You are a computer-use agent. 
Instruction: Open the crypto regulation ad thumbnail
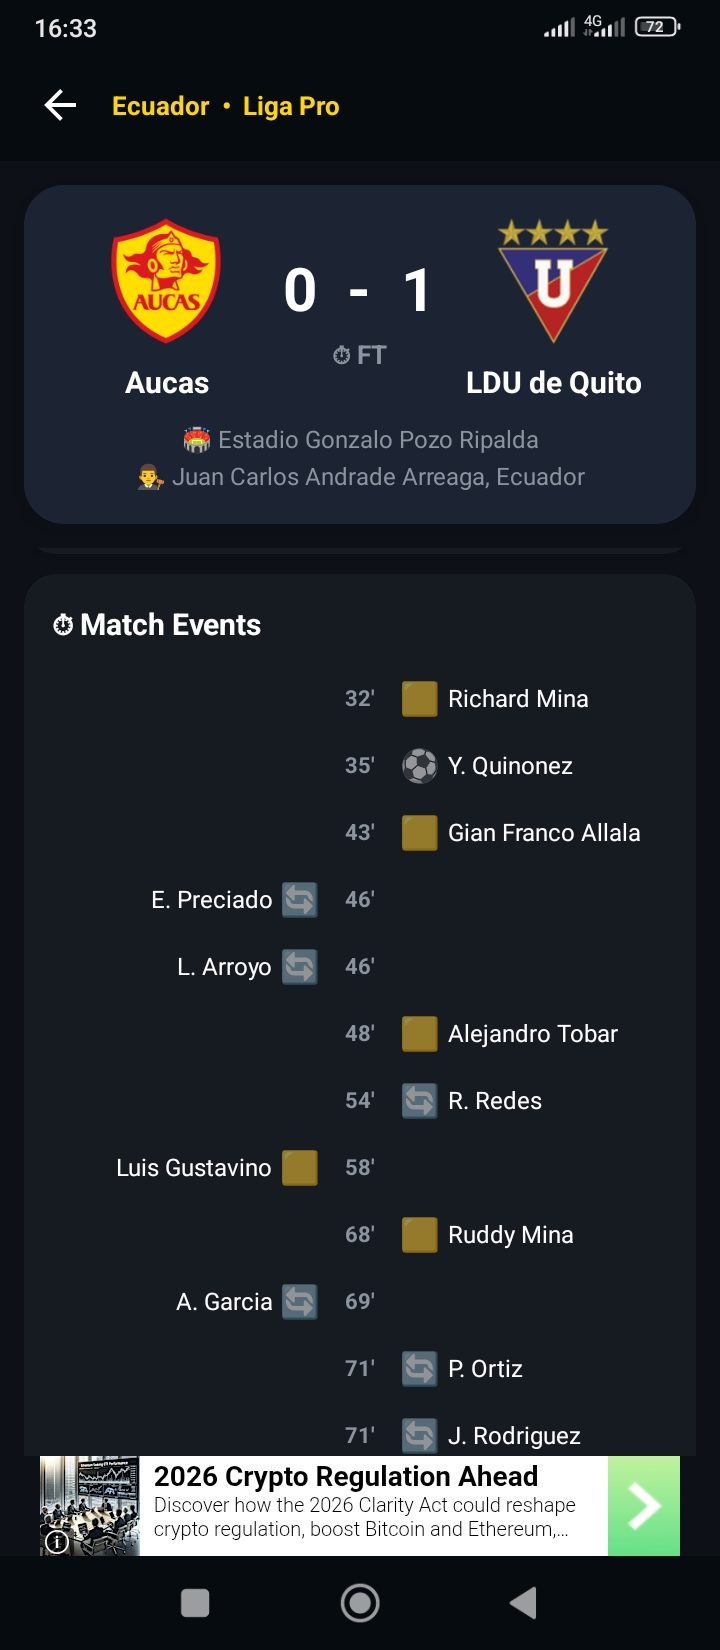click(89, 1506)
